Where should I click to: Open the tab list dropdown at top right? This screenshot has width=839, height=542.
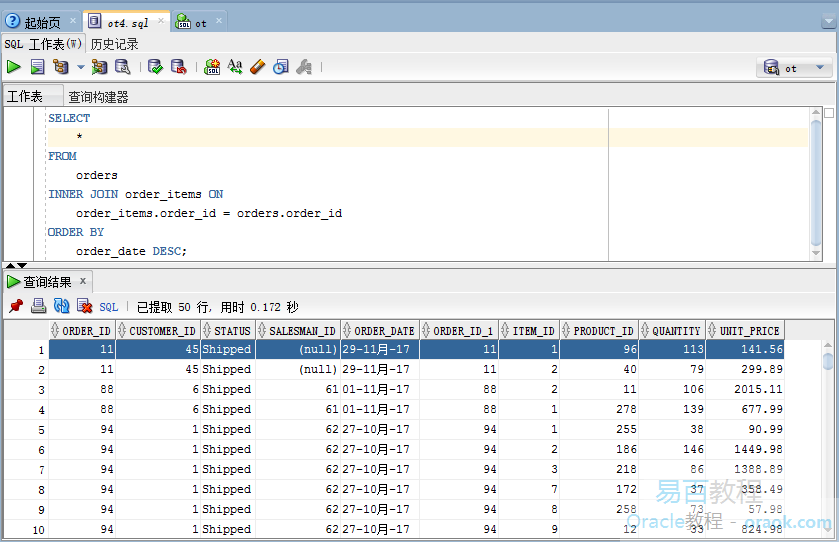click(x=829, y=21)
